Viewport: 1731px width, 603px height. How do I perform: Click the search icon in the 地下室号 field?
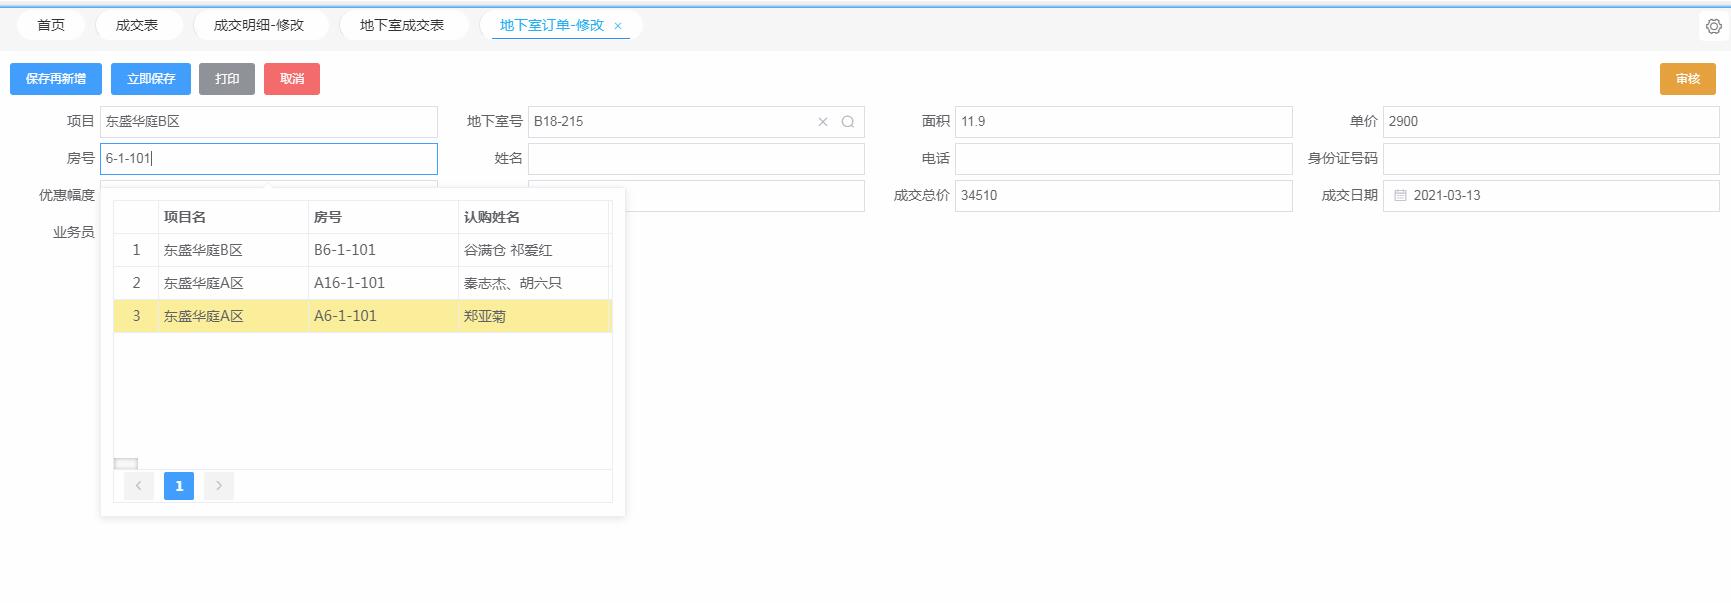tap(848, 122)
